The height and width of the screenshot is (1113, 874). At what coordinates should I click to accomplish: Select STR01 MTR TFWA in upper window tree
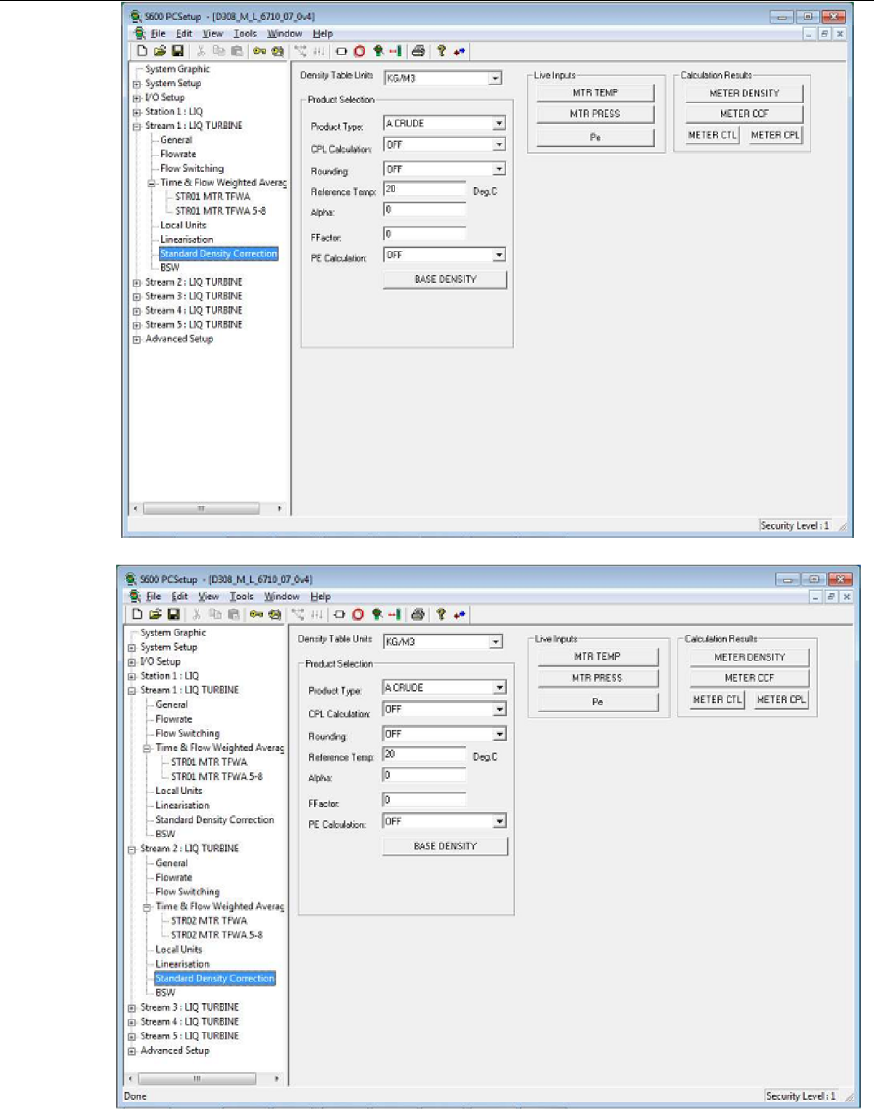(212, 197)
